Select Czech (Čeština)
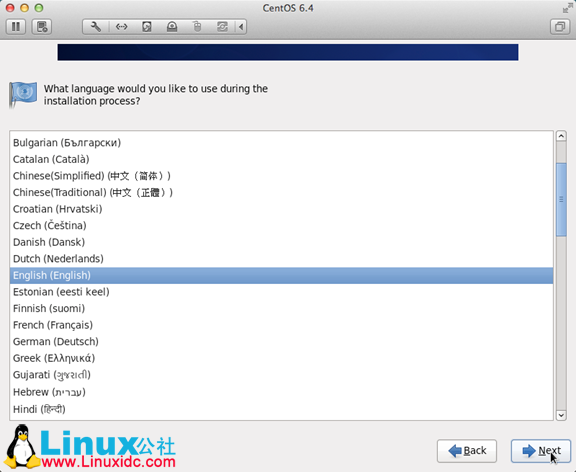Image resolution: width=576 pixels, height=472 pixels. pos(281,226)
